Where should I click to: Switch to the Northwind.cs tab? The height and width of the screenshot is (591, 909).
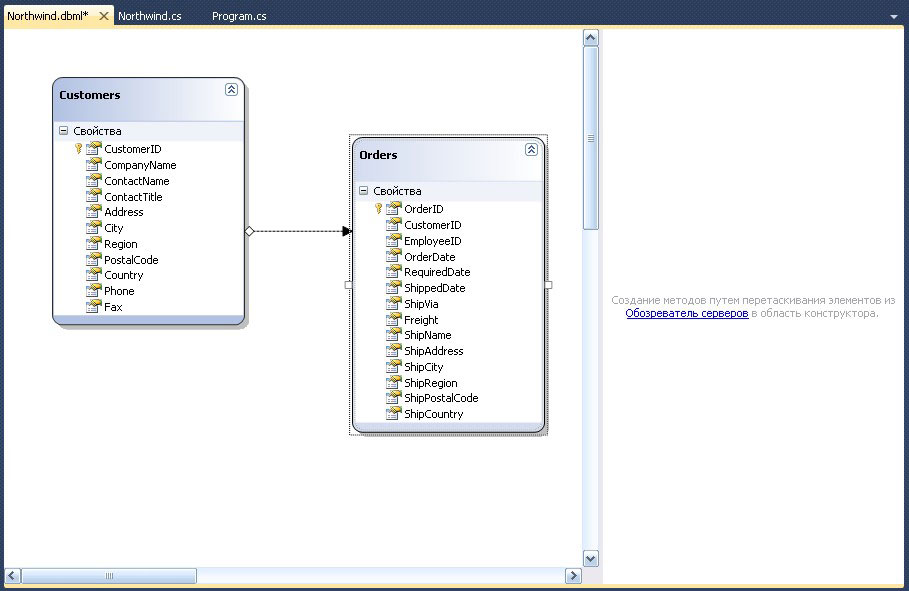coord(150,16)
